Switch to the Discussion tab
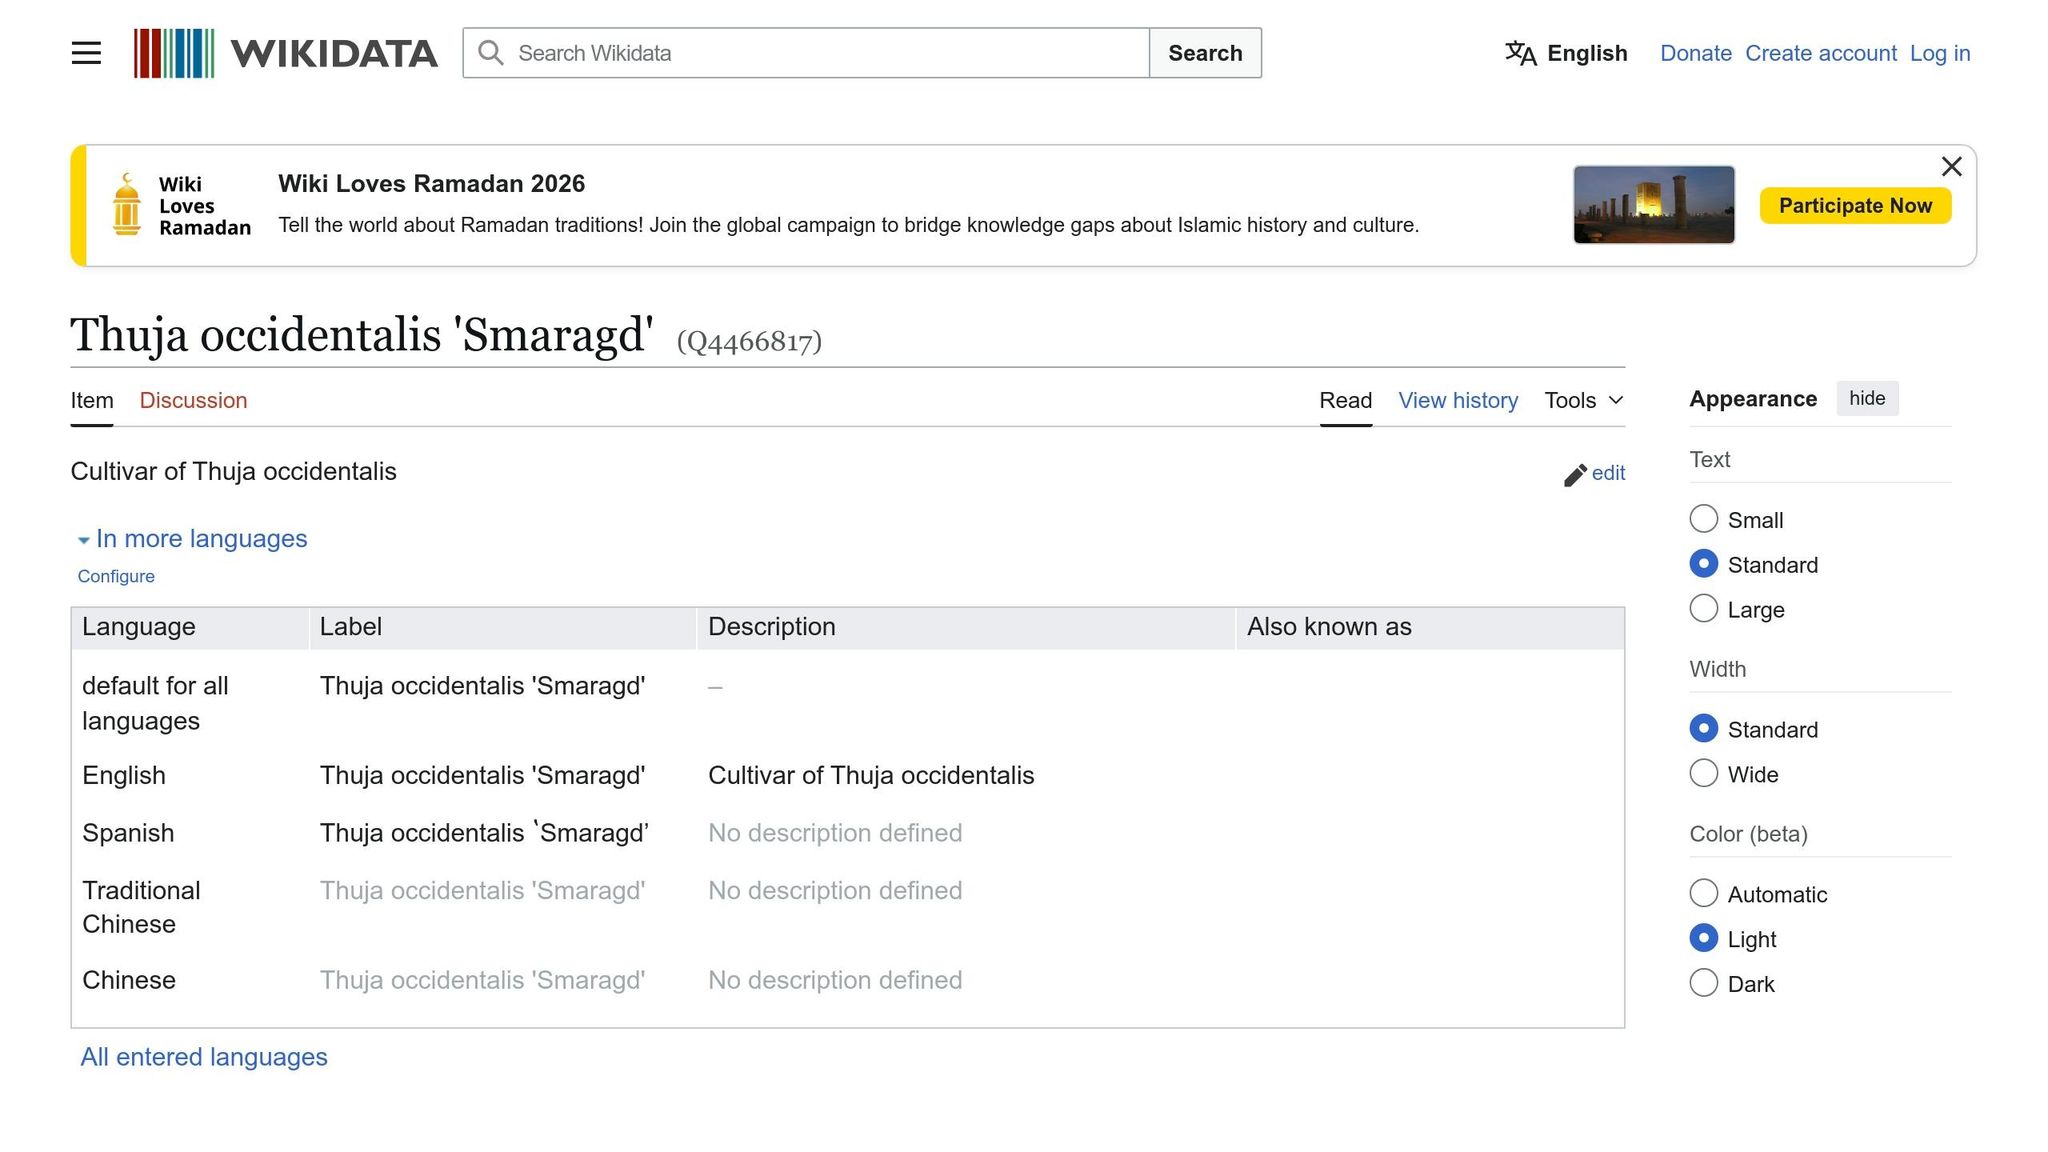The height and width of the screenshot is (1152, 2048). (x=193, y=401)
